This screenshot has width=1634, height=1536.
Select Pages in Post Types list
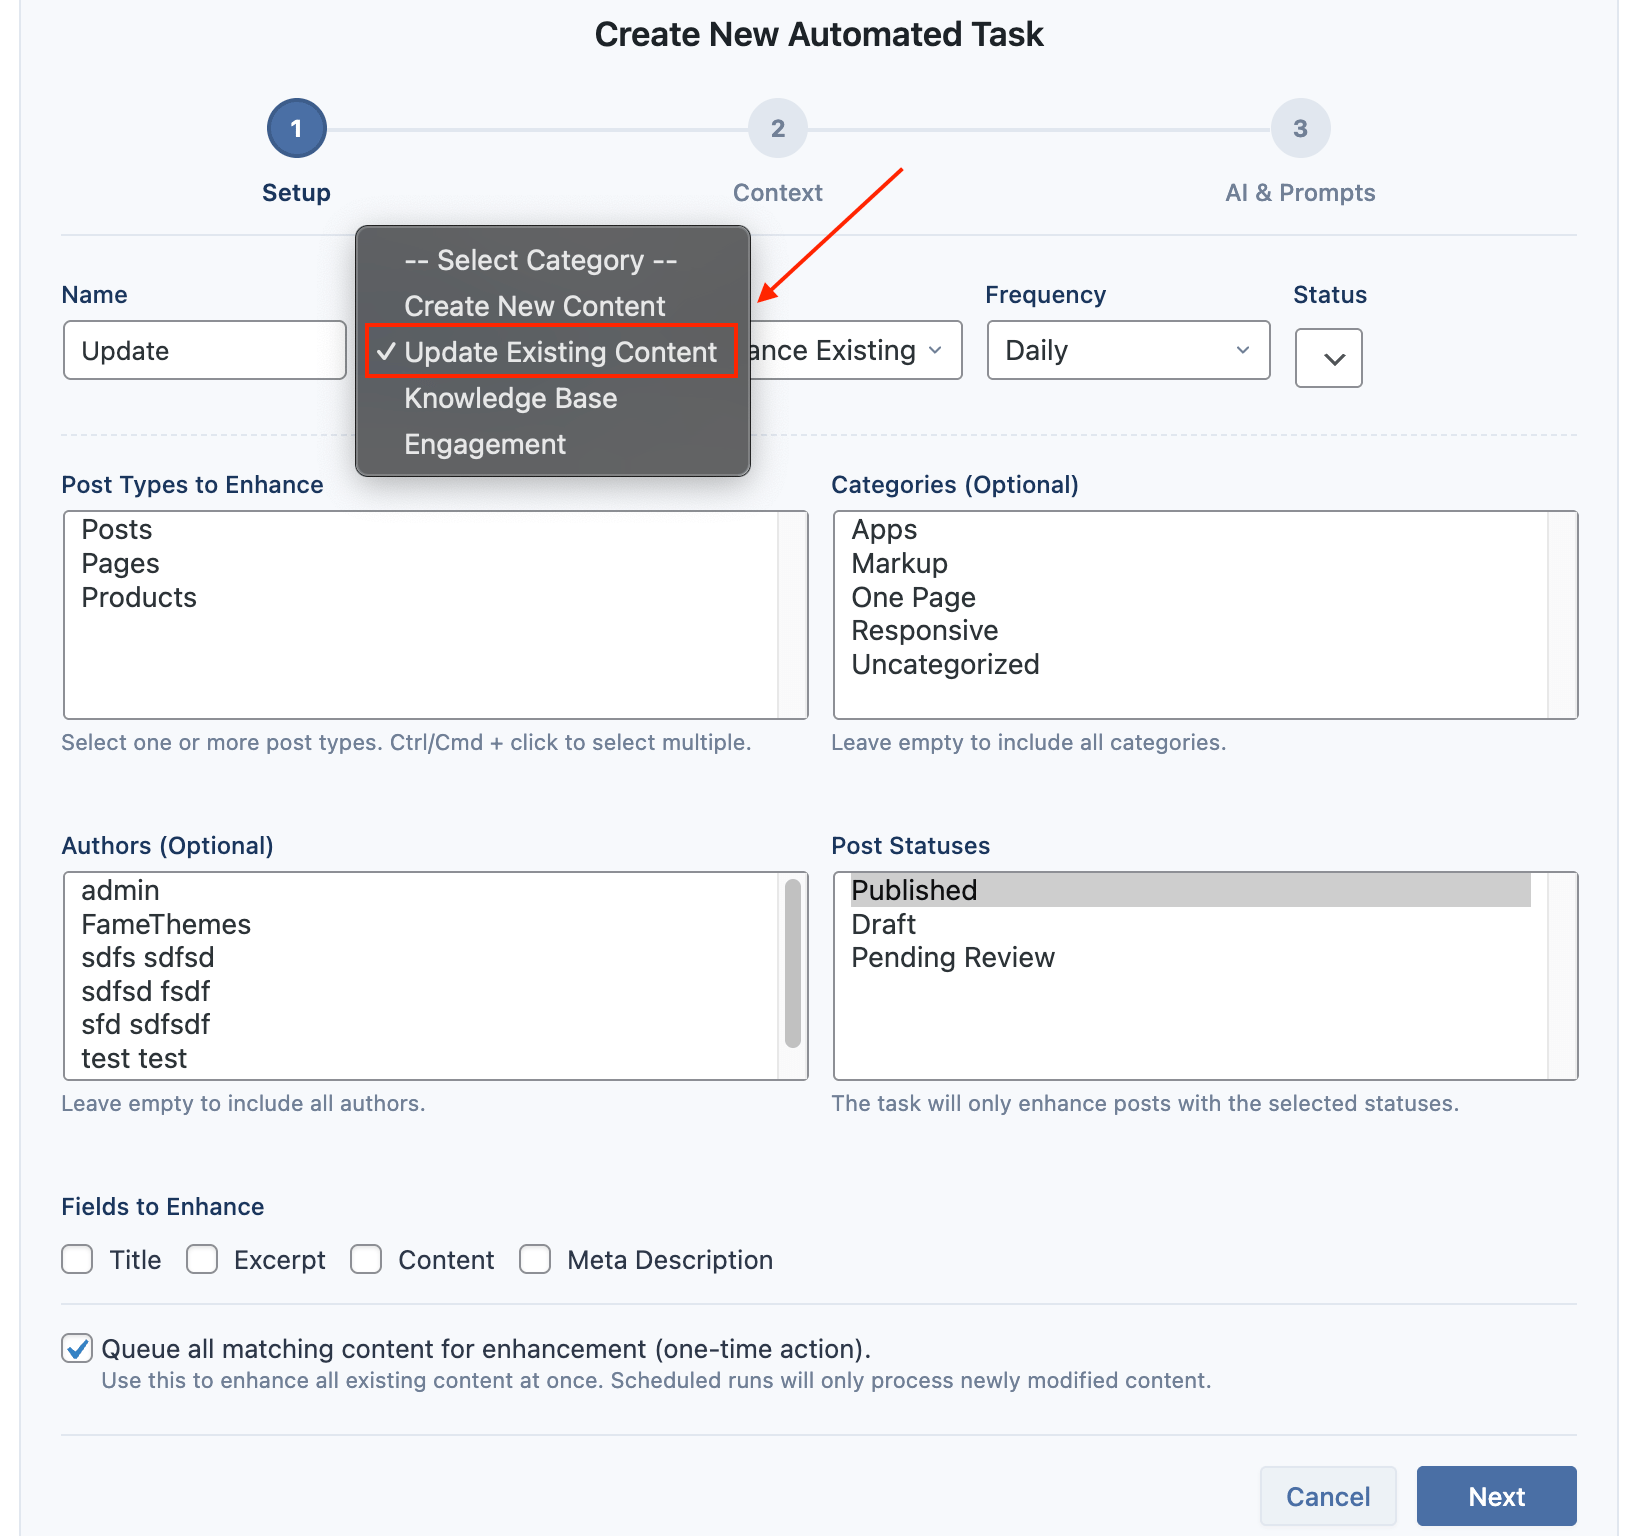421,563
